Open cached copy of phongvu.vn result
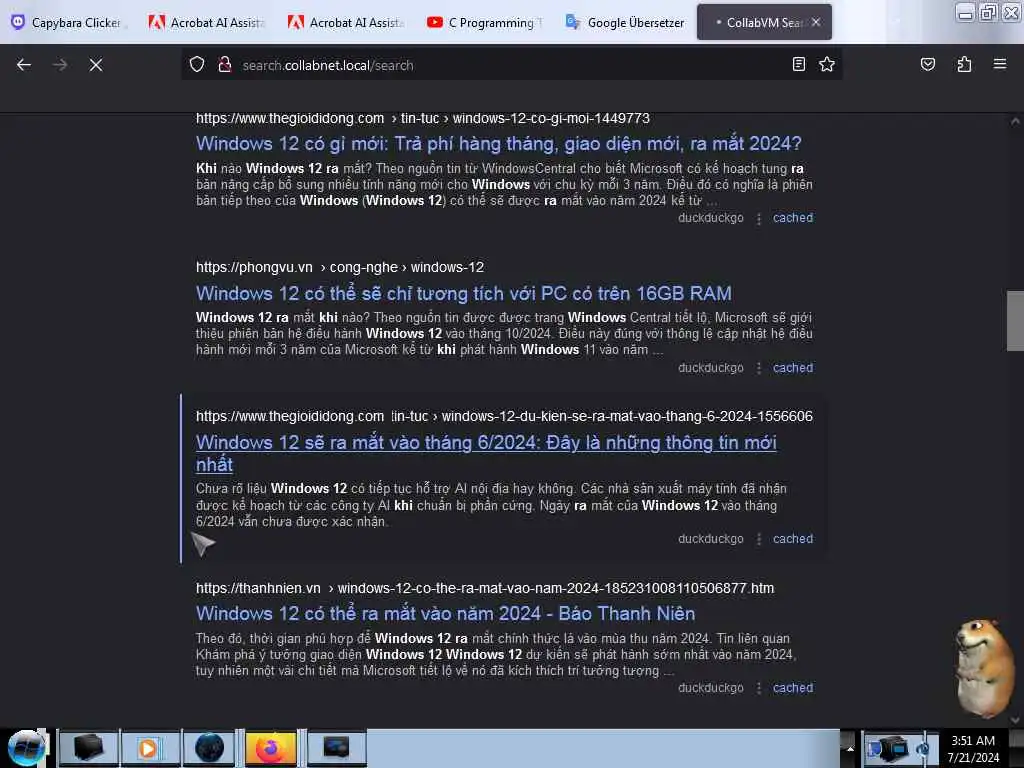1024x768 pixels. [x=793, y=368]
